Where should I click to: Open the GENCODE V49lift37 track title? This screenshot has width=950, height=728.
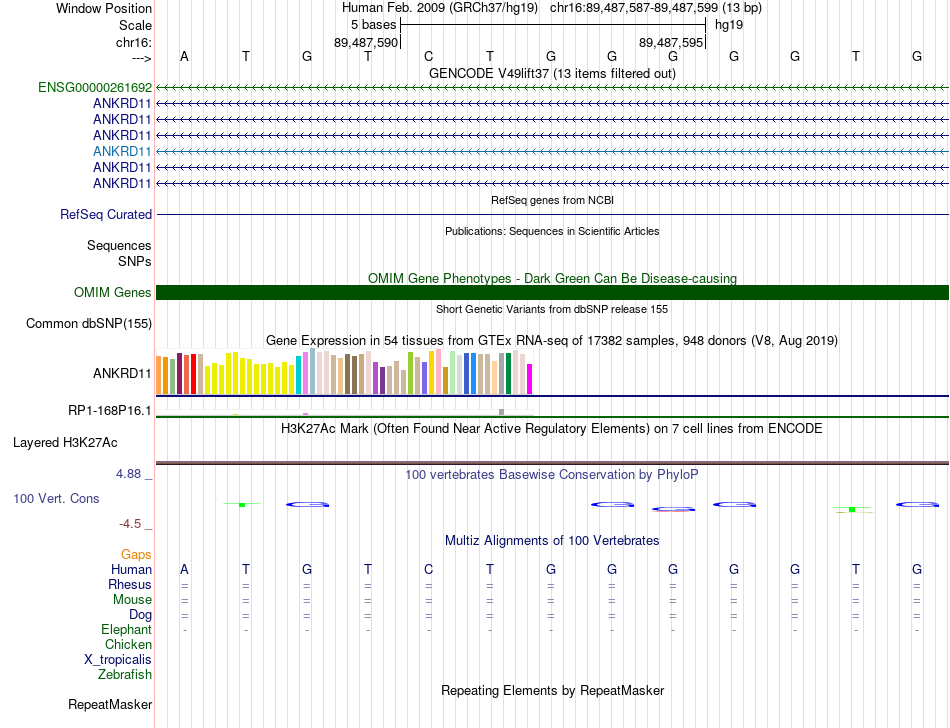pyautogui.click(x=552, y=73)
